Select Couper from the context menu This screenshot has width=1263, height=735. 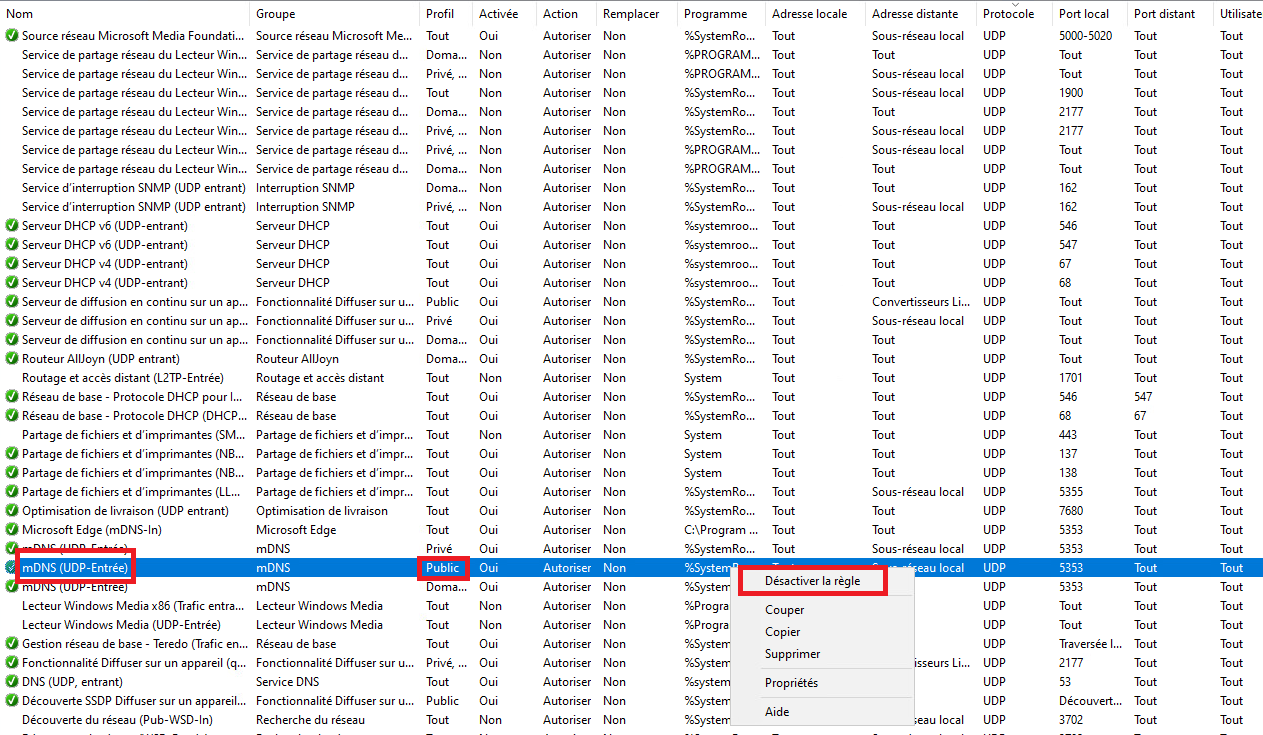(785, 610)
